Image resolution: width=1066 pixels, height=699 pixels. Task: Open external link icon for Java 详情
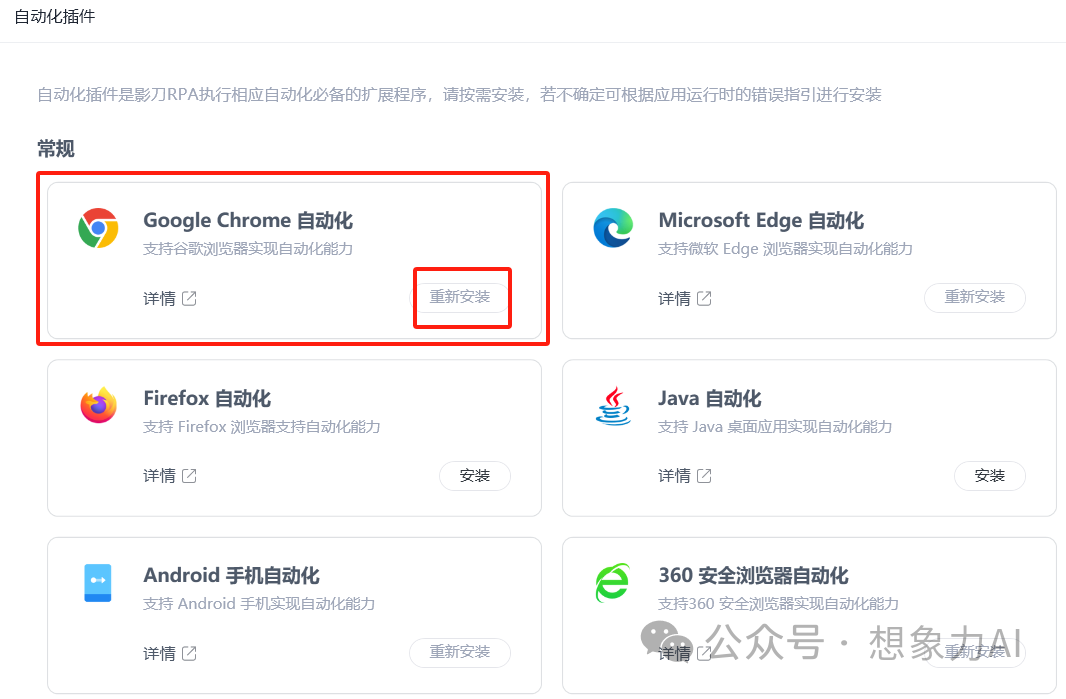pos(704,476)
